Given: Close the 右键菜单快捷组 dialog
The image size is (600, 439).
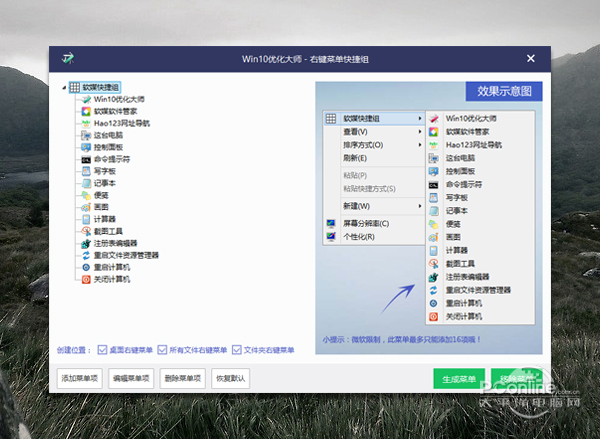Looking at the screenshot, I should pyautogui.click(x=531, y=59).
